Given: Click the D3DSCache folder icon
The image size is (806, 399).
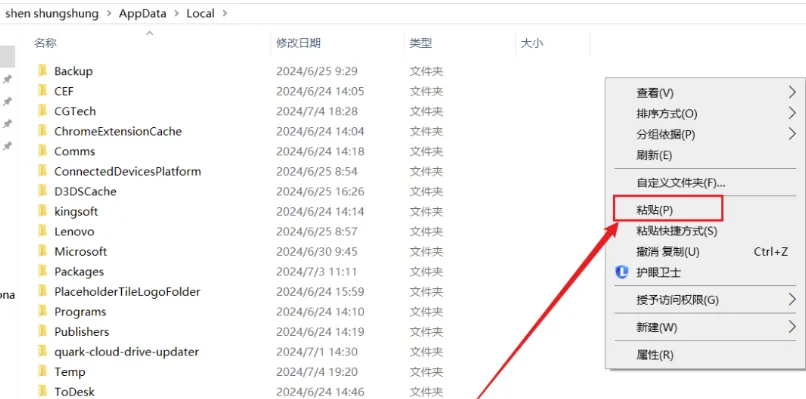Looking at the screenshot, I should (43, 191).
